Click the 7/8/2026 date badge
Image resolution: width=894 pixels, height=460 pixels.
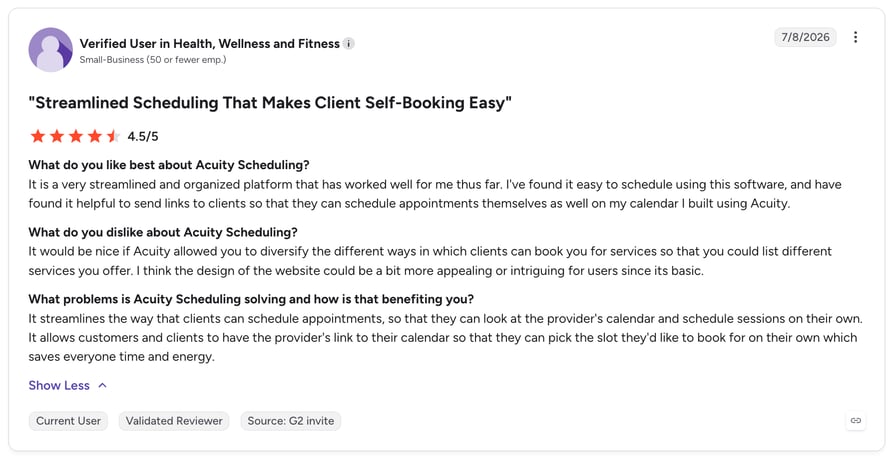[x=805, y=37]
